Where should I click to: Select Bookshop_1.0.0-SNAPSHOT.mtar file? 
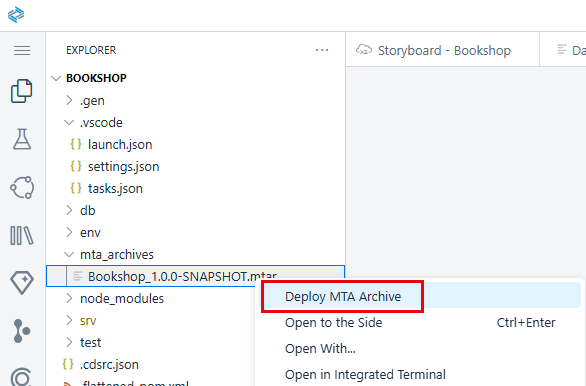[182, 277]
